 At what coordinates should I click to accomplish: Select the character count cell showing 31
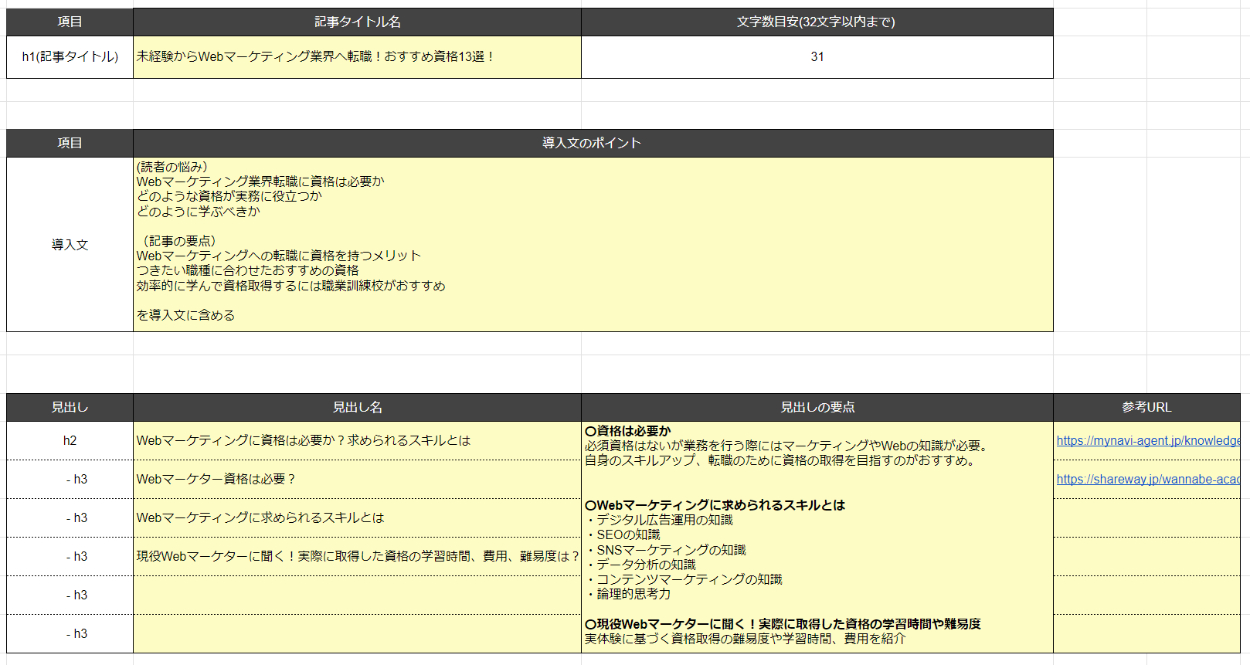click(817, 57)
